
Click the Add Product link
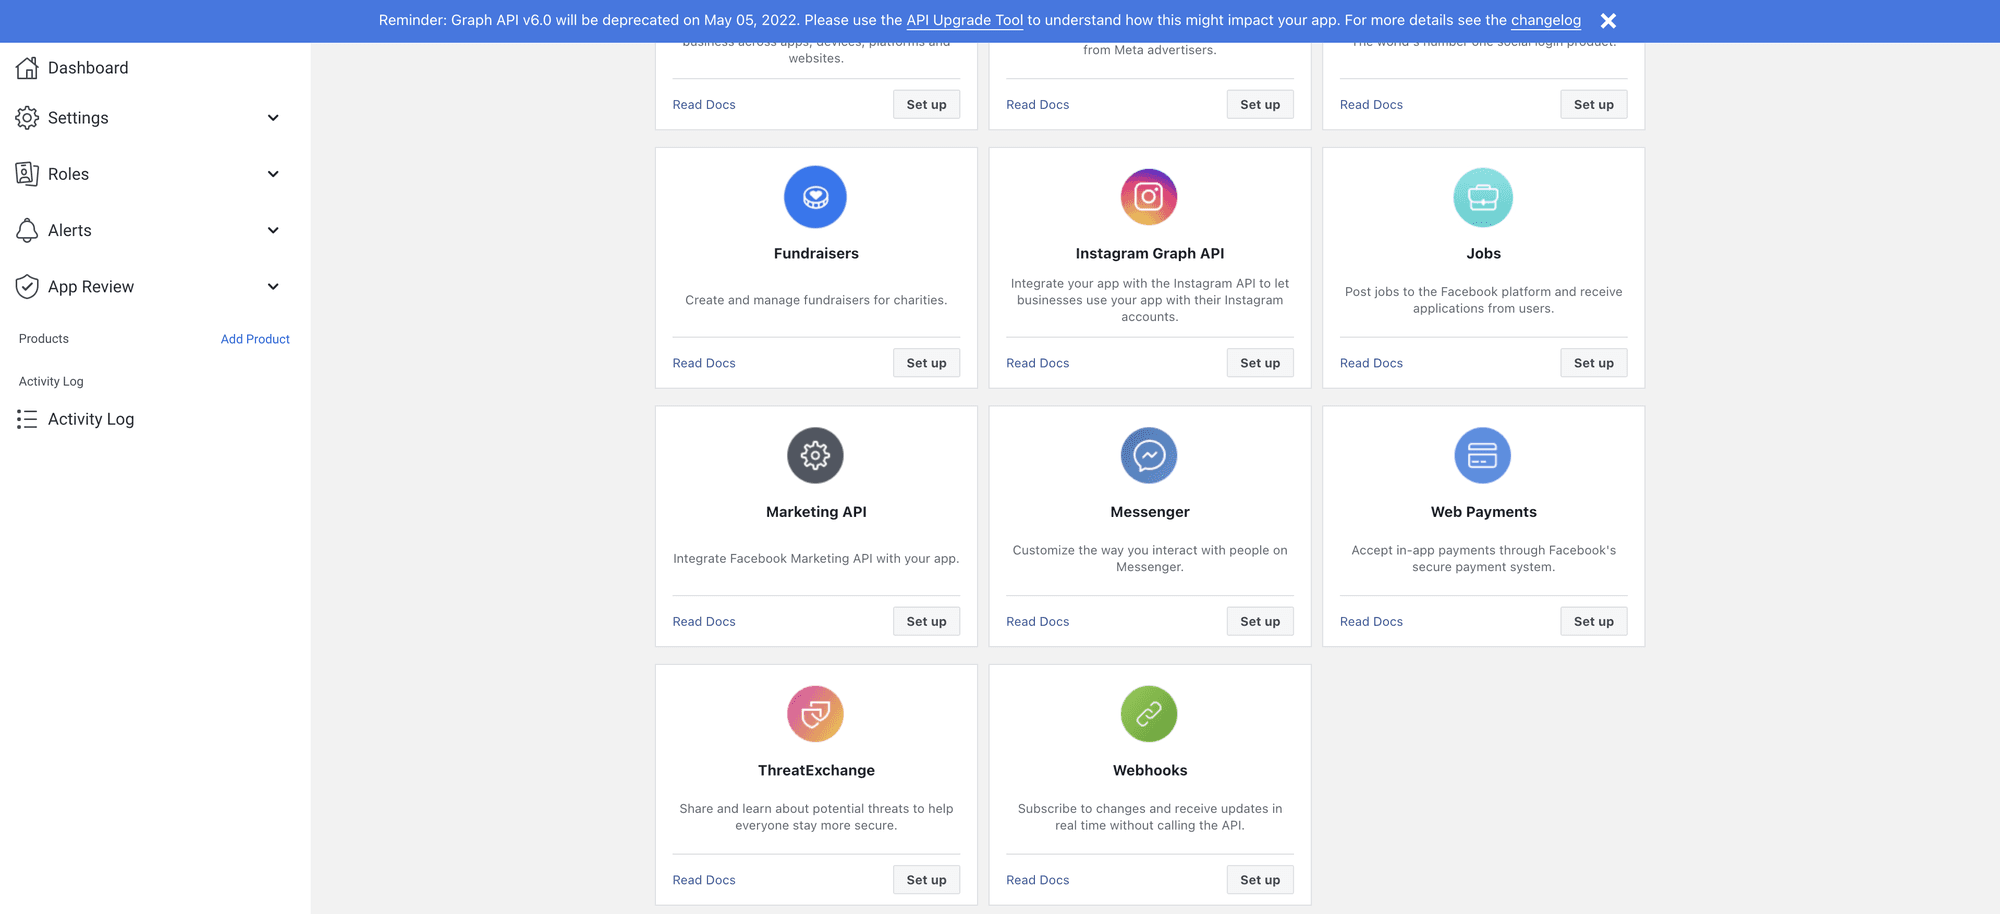[255, 339]
